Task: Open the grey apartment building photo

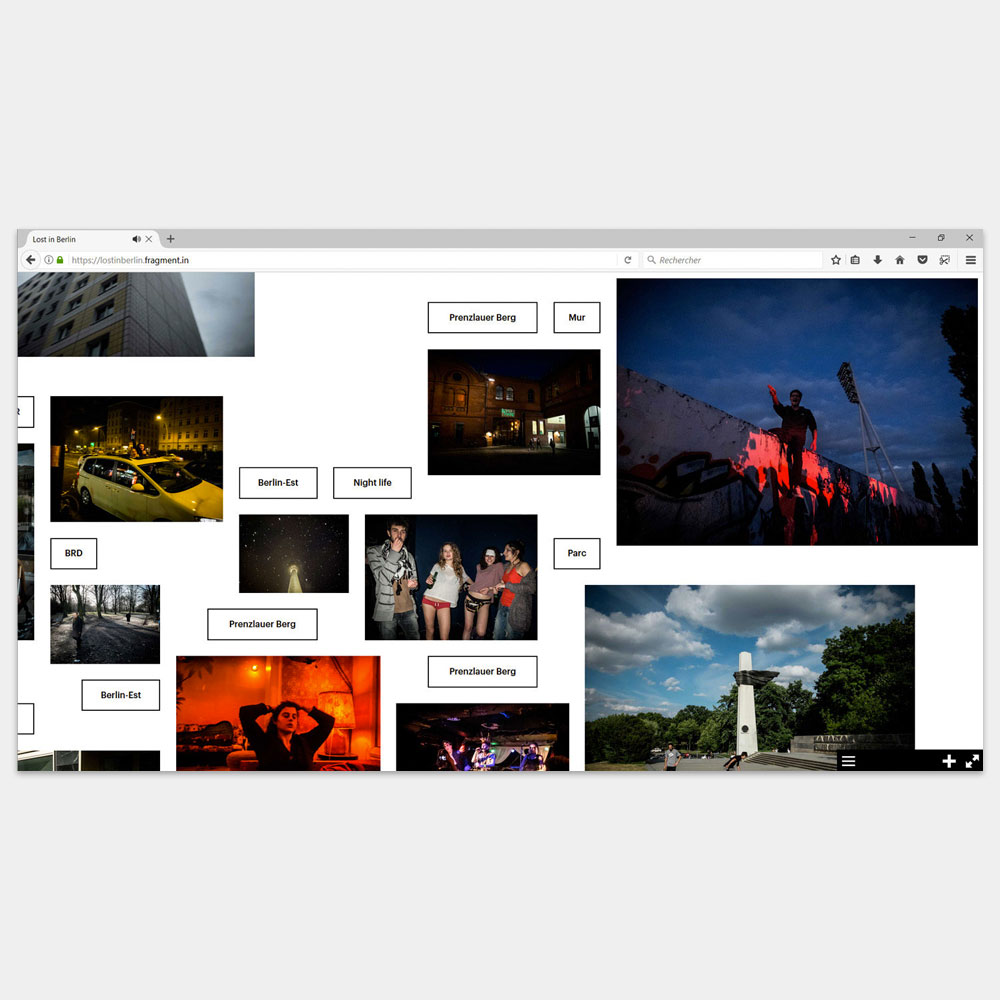Action: [136, 314]
